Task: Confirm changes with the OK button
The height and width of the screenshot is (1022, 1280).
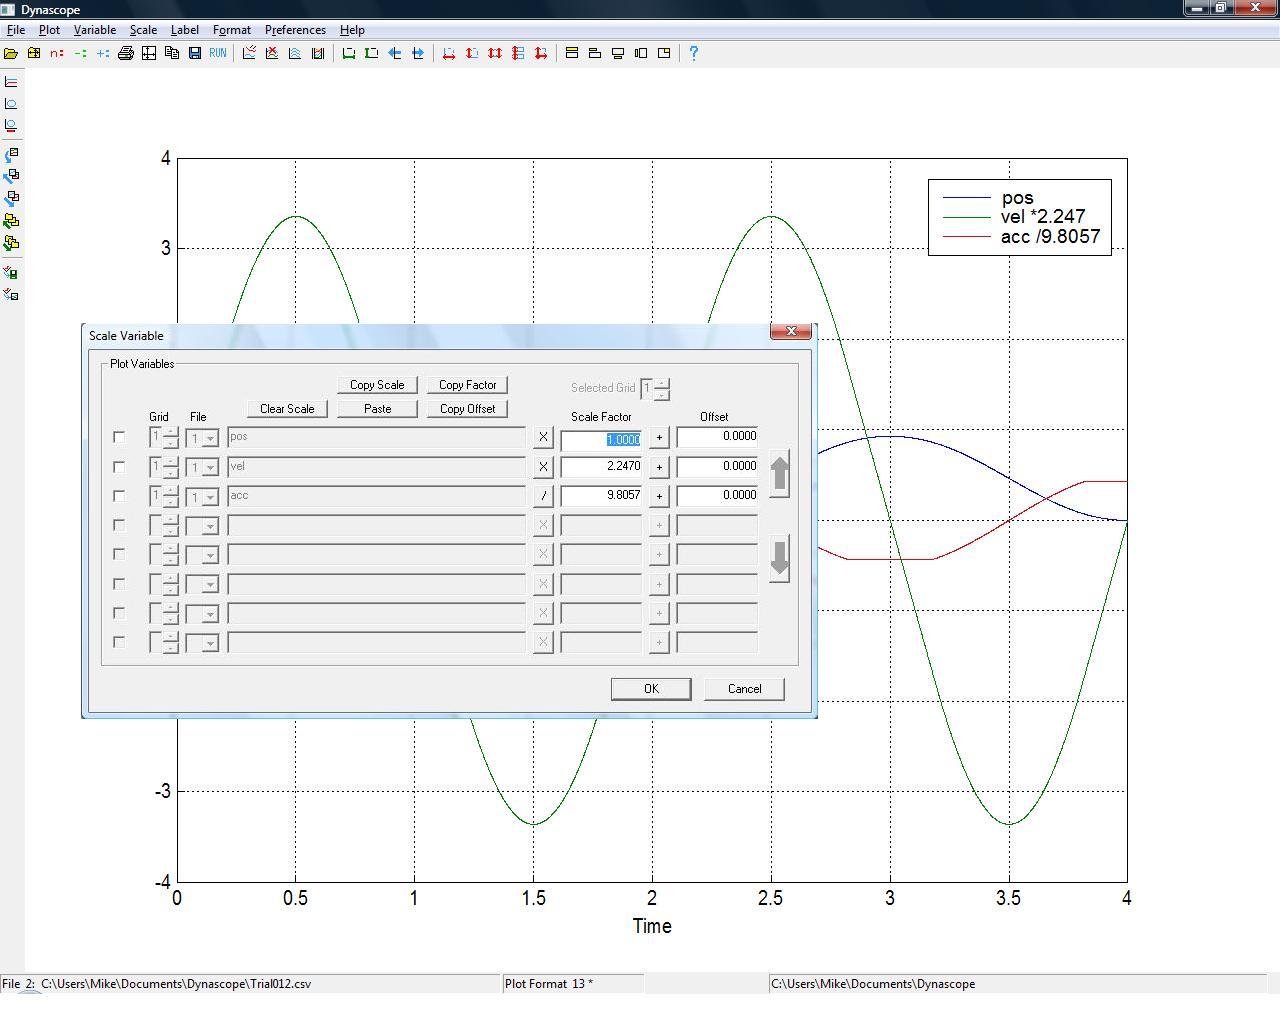Action: [x=650, y=688]
